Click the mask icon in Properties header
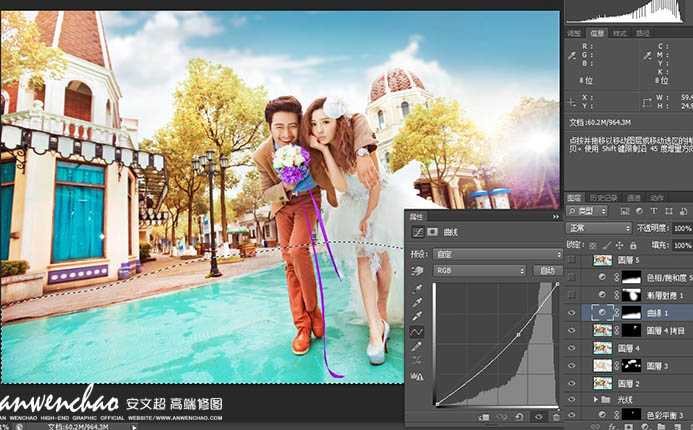 click(x=432, y=232)
